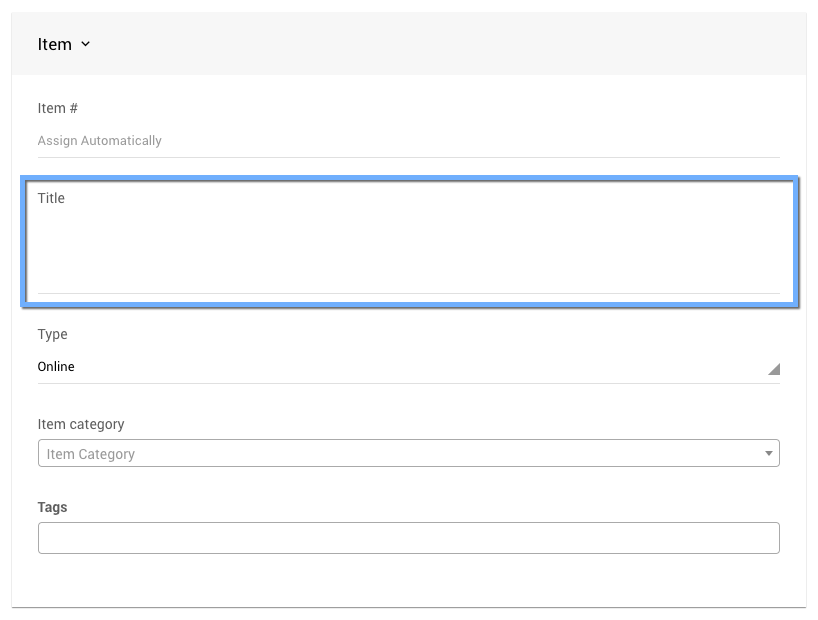Viewport: 818px width, 620px height.
Task: Click the Item category label
Action: 81,424
